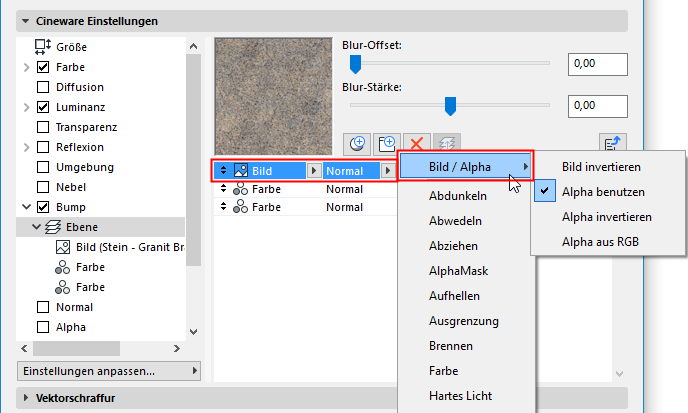The height and width of the screenshot is (413, 688).
Task: Expand the Vektorschraffur section
Action: tap(25, 398)
